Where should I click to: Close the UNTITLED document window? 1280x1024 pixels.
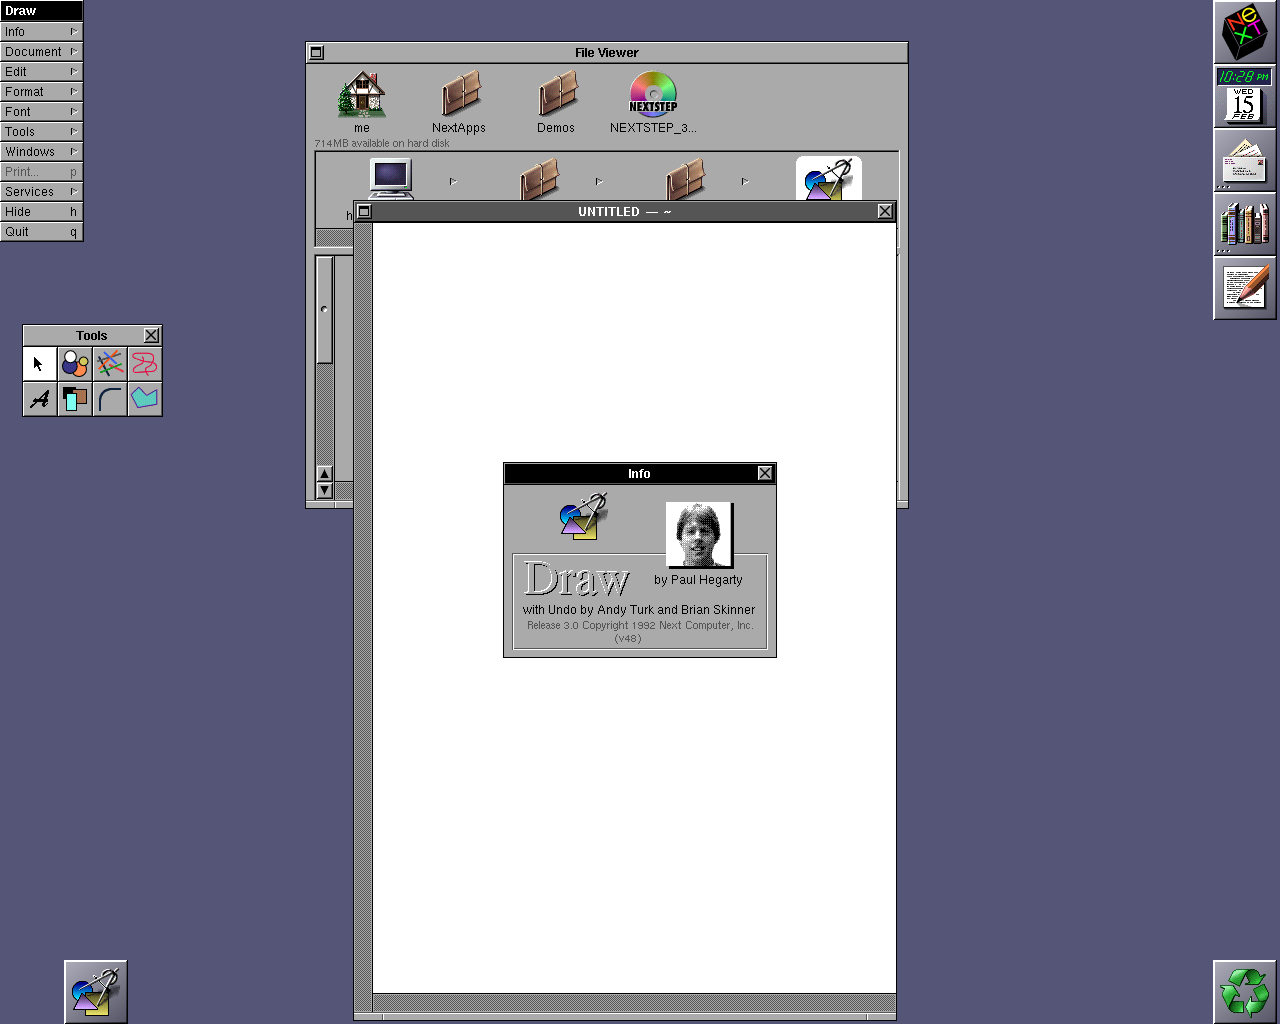tap(885, 211)
